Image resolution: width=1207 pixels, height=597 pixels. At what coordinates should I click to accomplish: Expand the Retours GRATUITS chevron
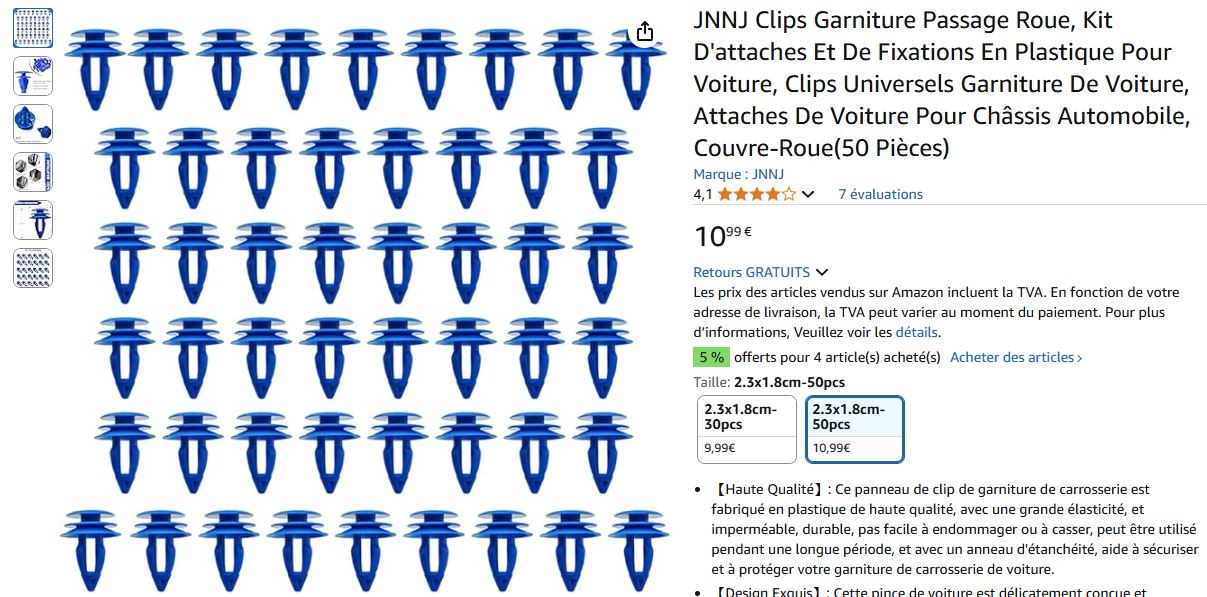(822, 272)
